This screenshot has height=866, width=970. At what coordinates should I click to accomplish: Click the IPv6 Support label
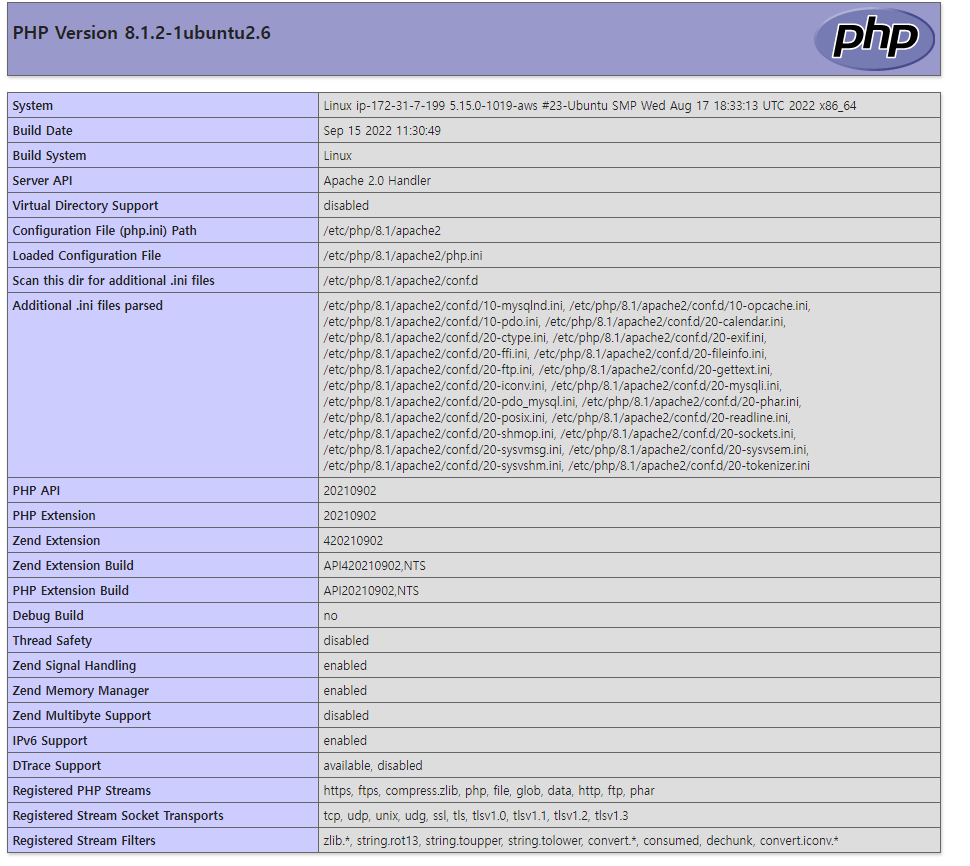tap(49, 740)
